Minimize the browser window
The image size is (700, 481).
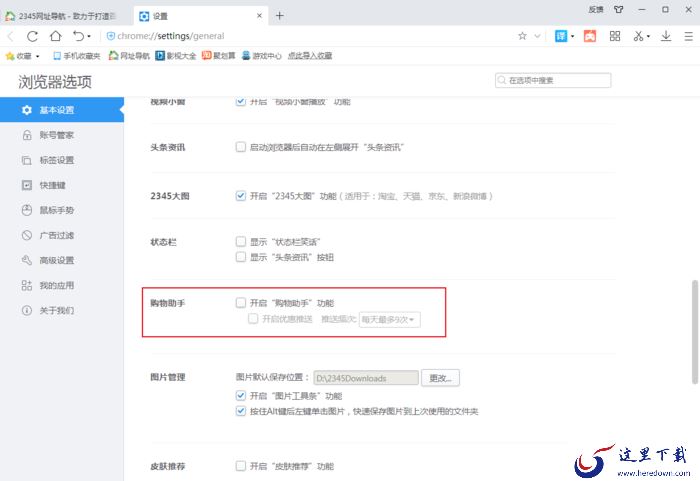tap(642, 9)
